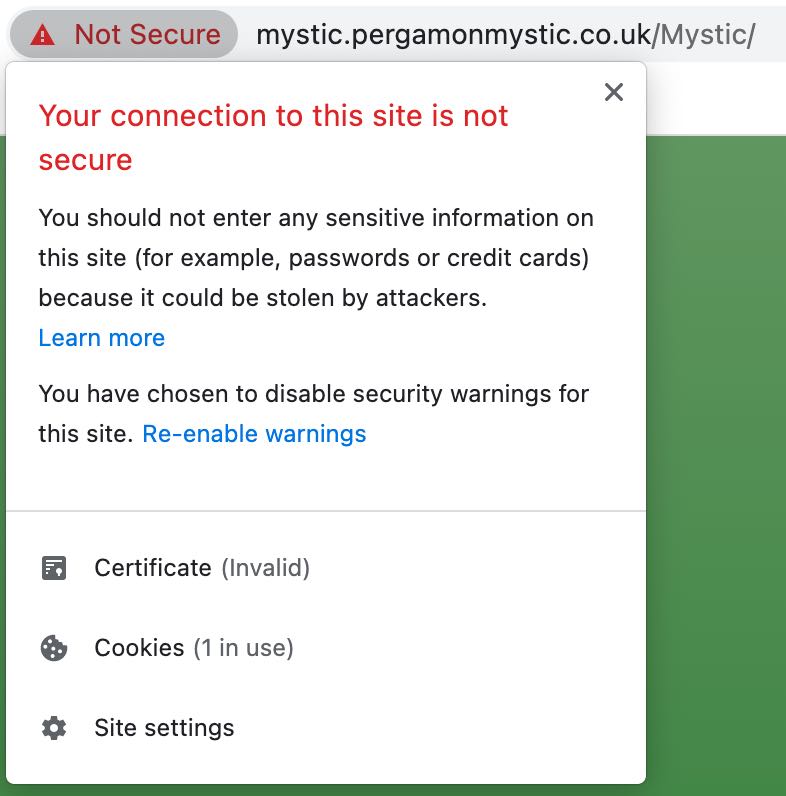The width and height of the screenshot is (786, 796).
Task: Open the Certificate details entry
Action: click(x=326, y=568)
